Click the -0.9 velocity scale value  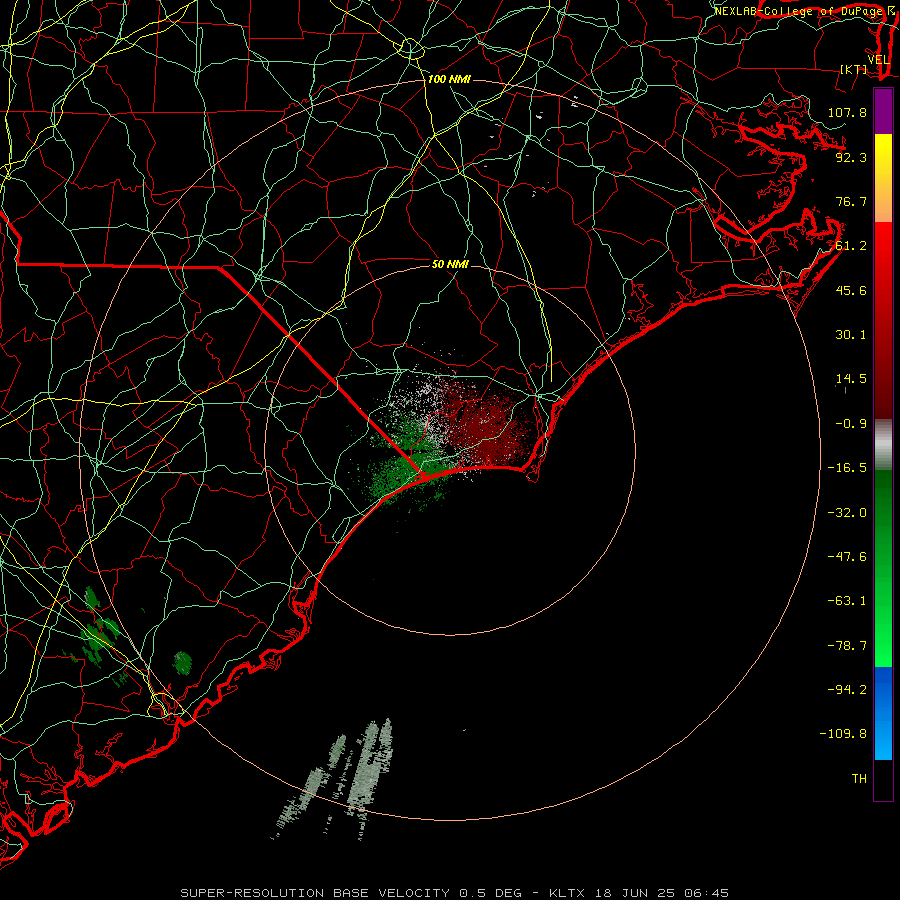click(x=851, y=424)
